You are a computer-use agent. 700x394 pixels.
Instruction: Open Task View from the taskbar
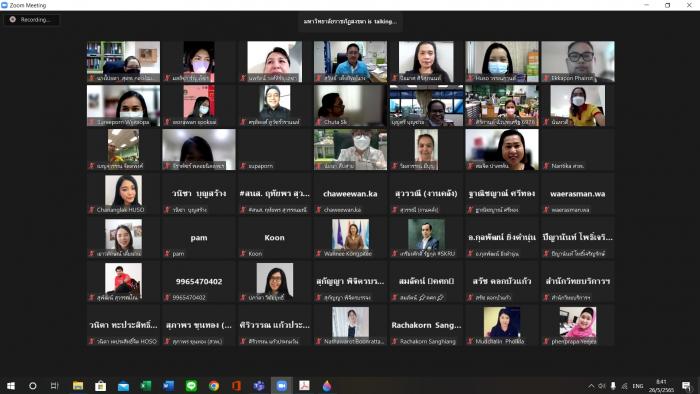[x=54, y=386]
